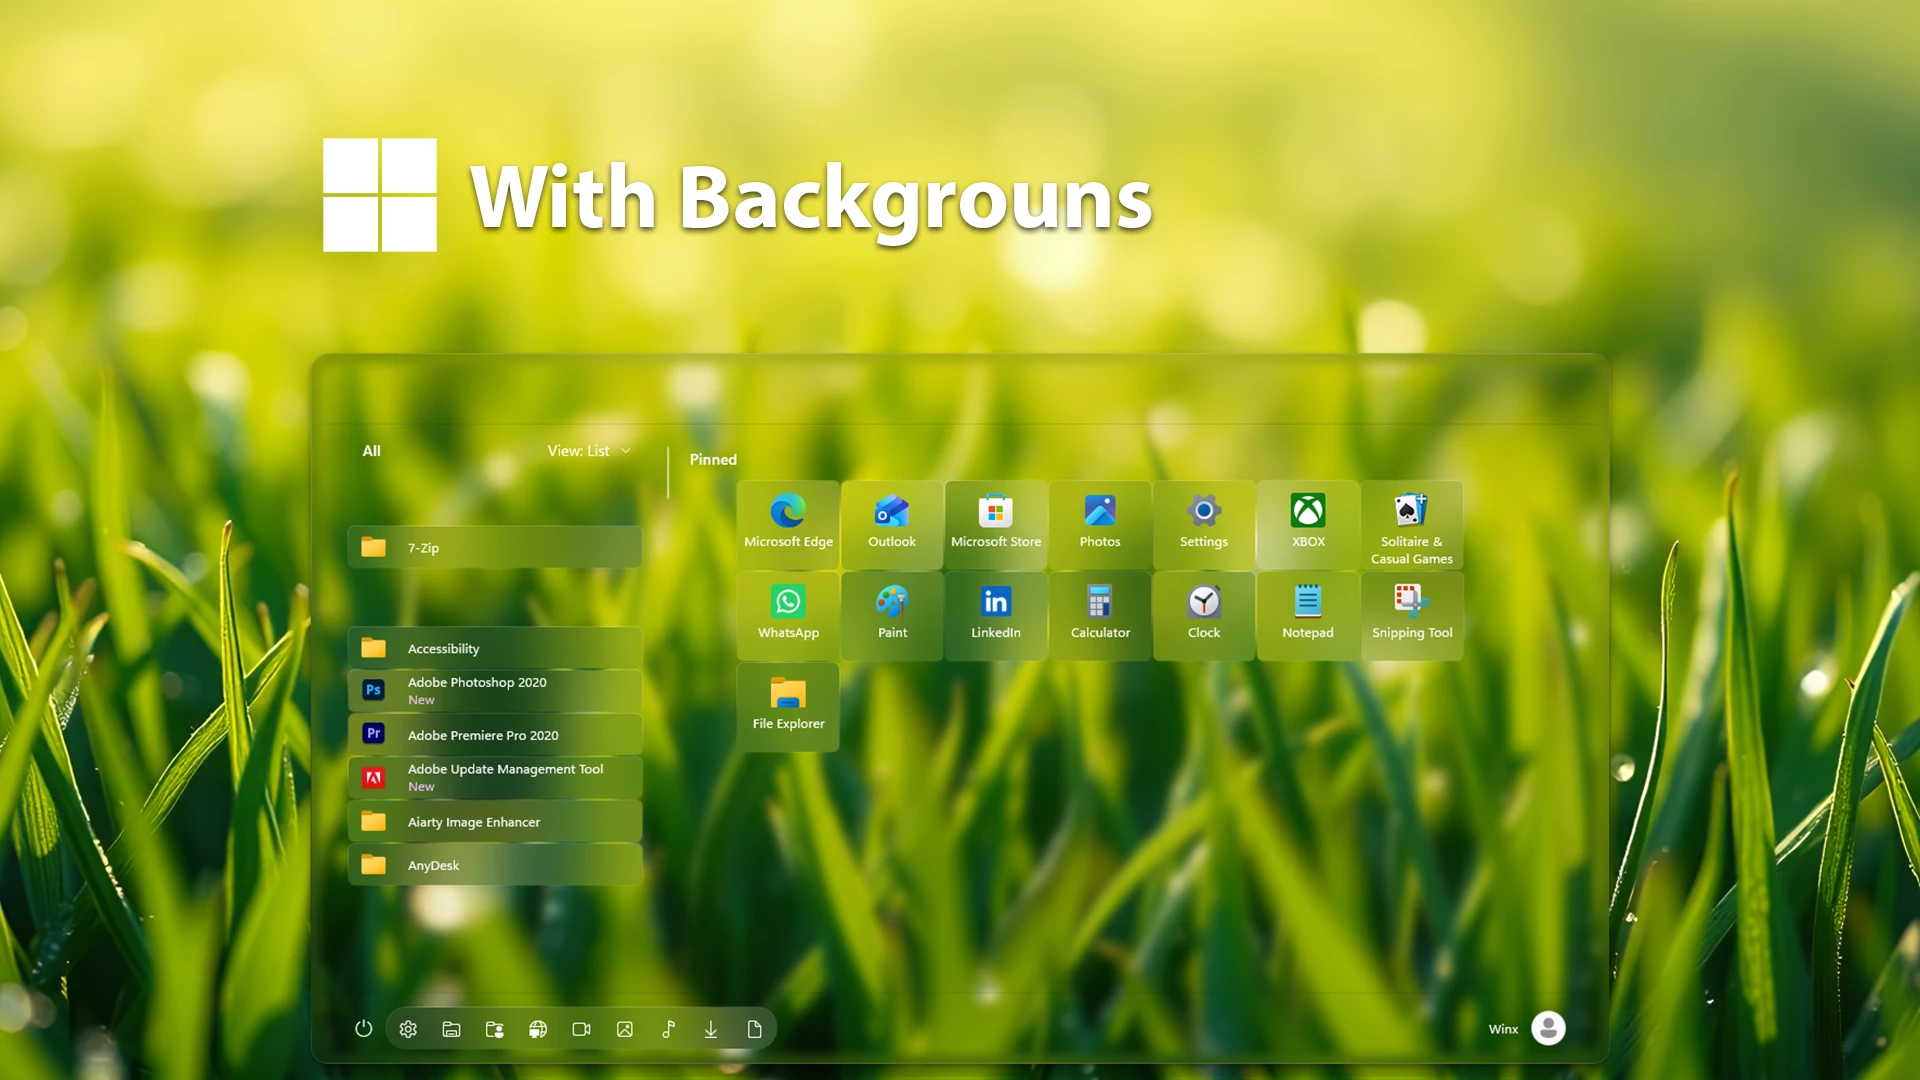Screen dimensions: 1920x1080
Task: Open the Paint app tile
Action: (892, 616)
